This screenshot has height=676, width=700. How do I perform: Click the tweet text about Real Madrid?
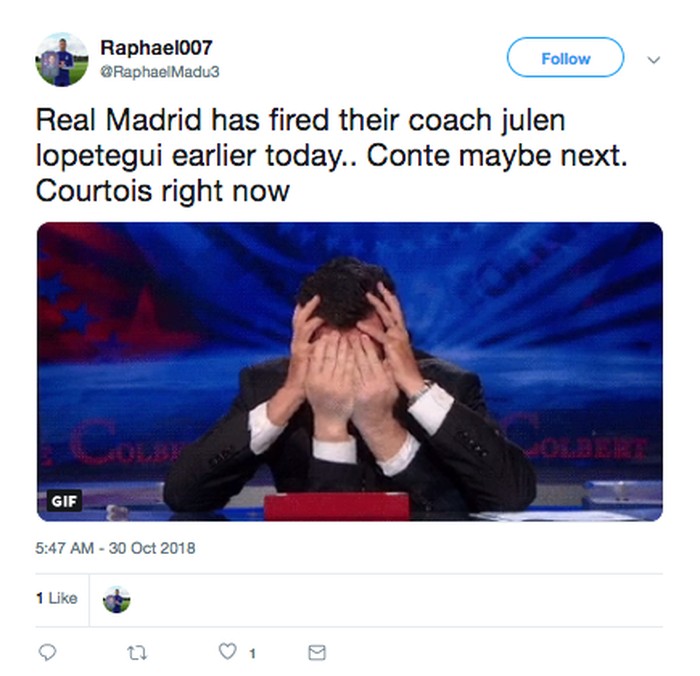click(331, 155)
